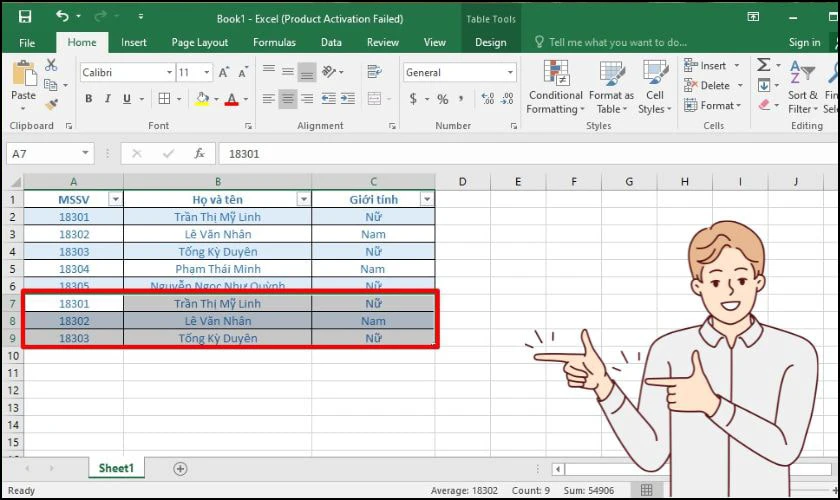Save the workbook with the floppy icon
The image size is (840, 500).
(25, 17)
